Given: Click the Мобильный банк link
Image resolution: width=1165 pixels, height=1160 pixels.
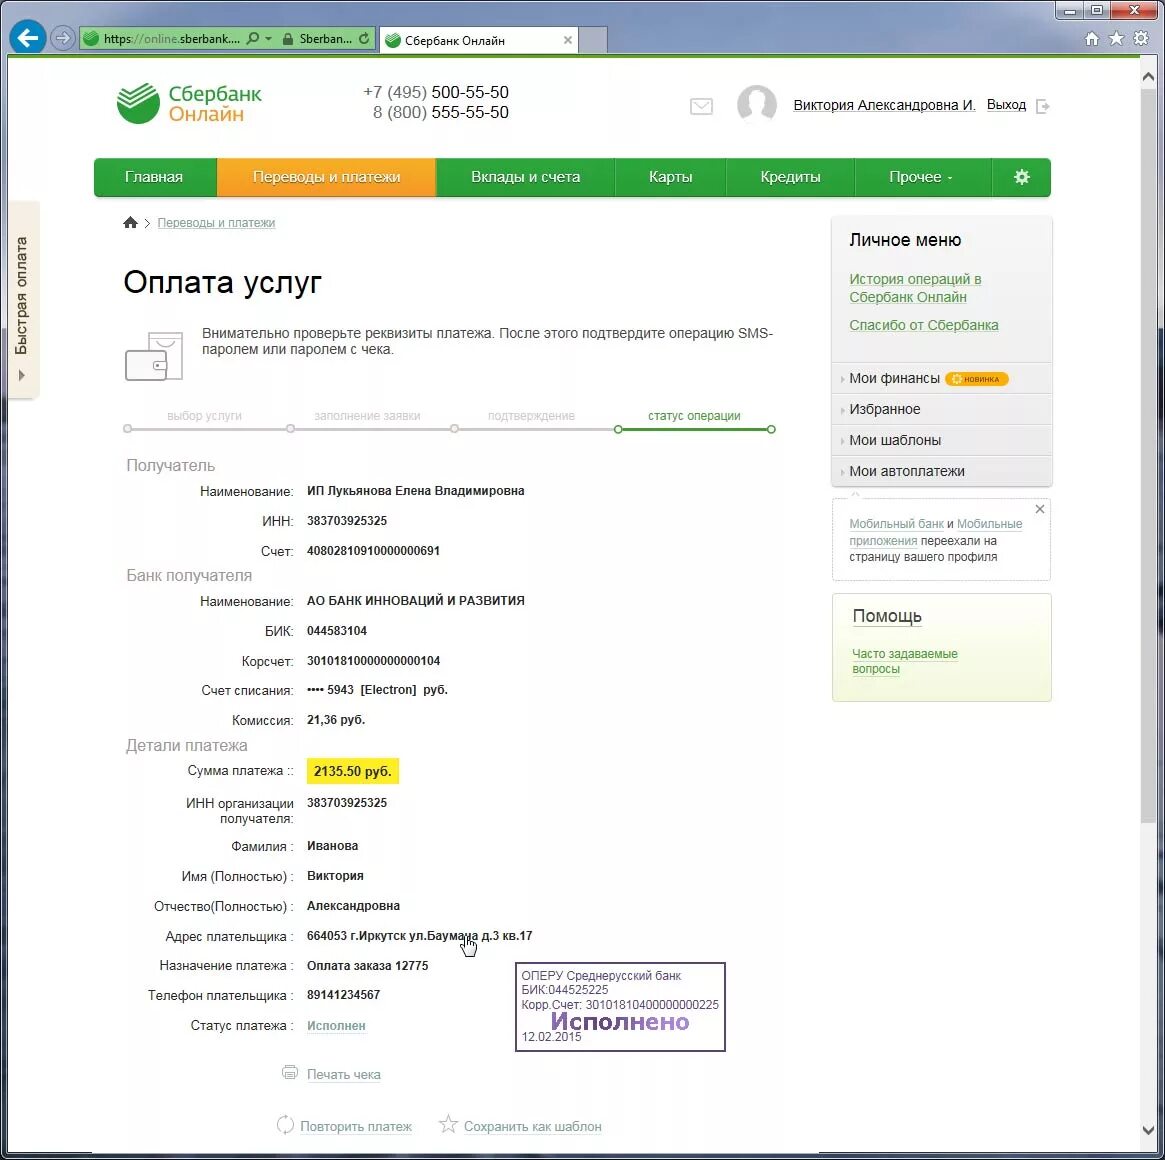Looking at the screenshot, I should 896,524.
